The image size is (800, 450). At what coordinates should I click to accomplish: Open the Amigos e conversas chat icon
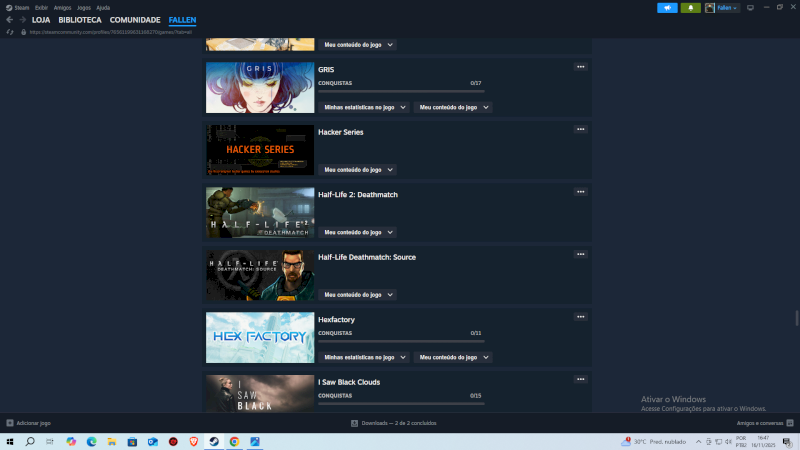[x=790, y=423]
